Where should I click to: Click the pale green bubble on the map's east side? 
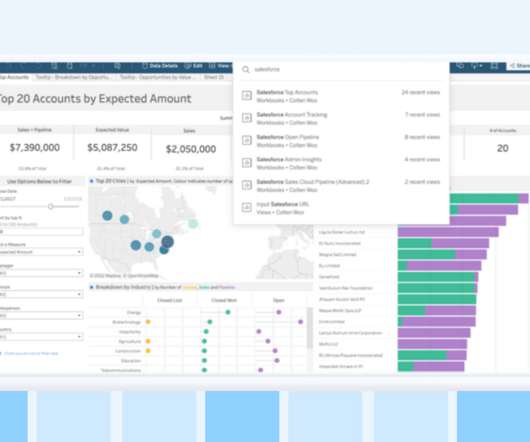[x=193, y=223]
